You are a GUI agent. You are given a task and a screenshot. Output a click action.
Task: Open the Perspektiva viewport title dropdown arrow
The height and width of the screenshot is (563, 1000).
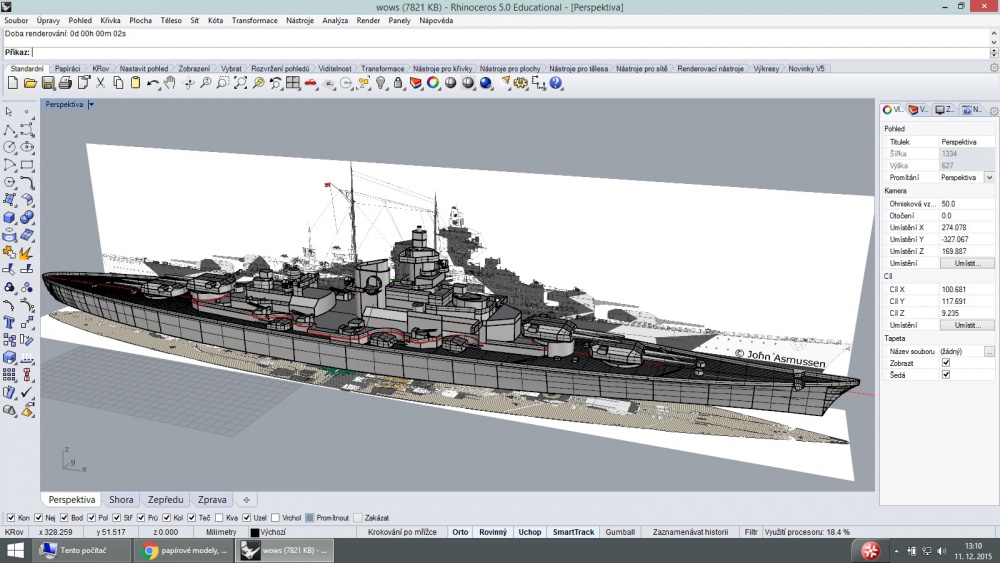pyautogui.click(x=91, y=105)
